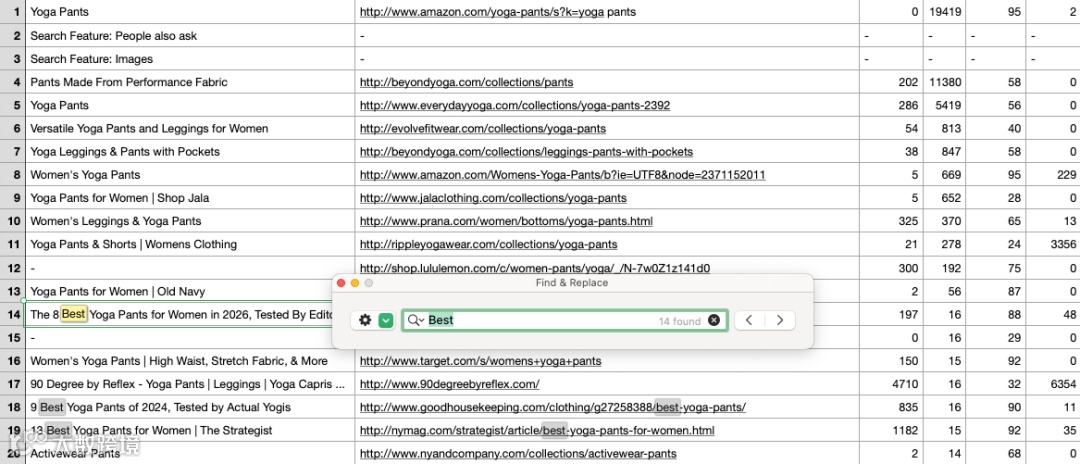Select the cell with value 3356
Image resolution: width=1080 pixels, height=464 pixels.
1054,244
